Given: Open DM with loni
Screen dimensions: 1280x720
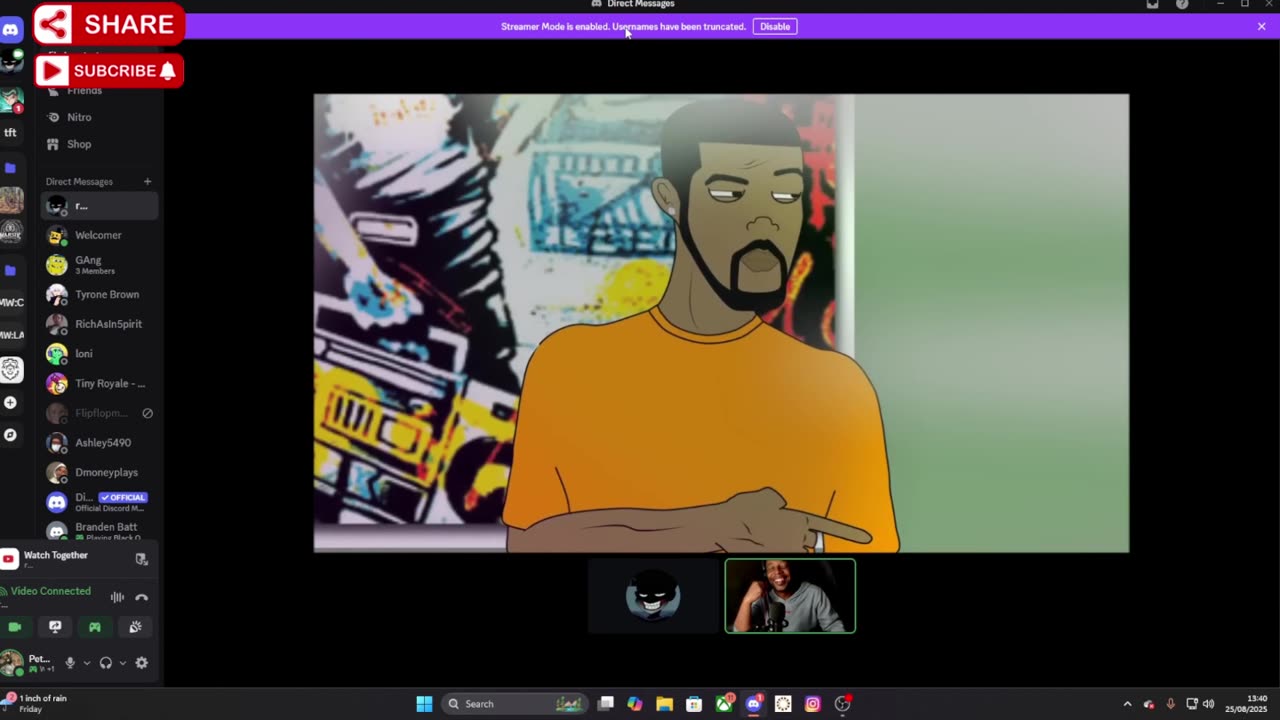Looking at the screenshot, I should (x=99, y=353).
